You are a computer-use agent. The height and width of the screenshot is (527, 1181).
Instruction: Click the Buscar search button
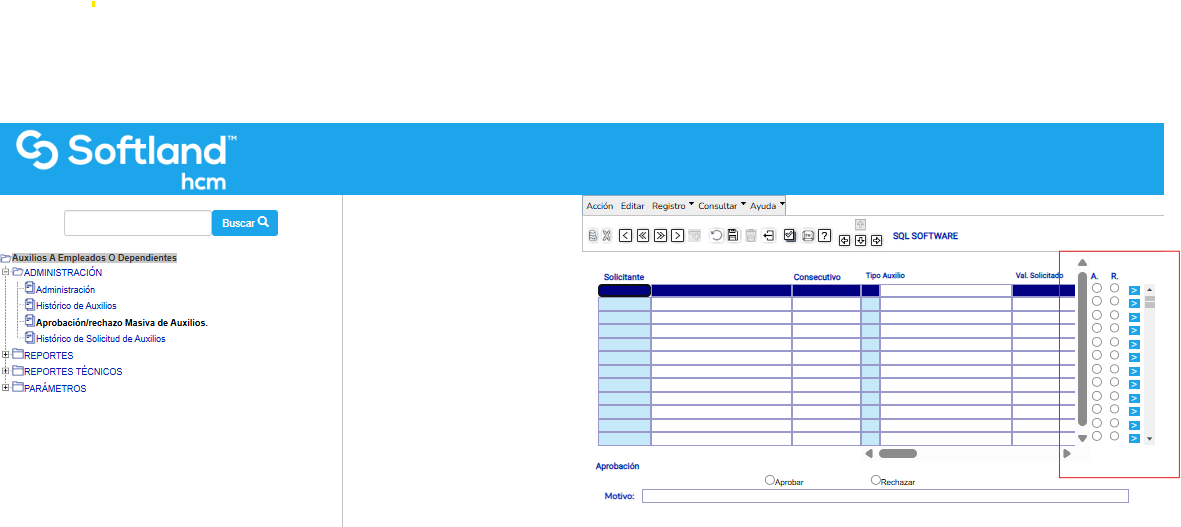(x=245, y=223)
